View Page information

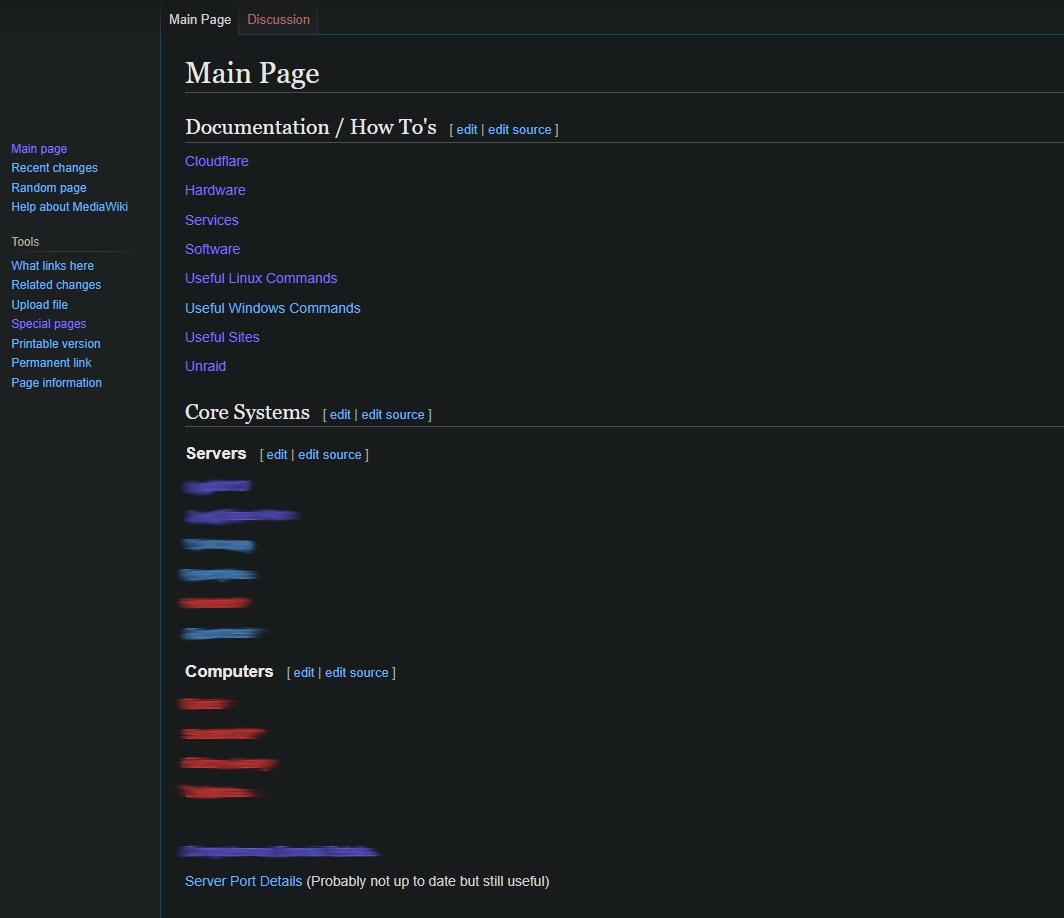(x=56, y=383)
